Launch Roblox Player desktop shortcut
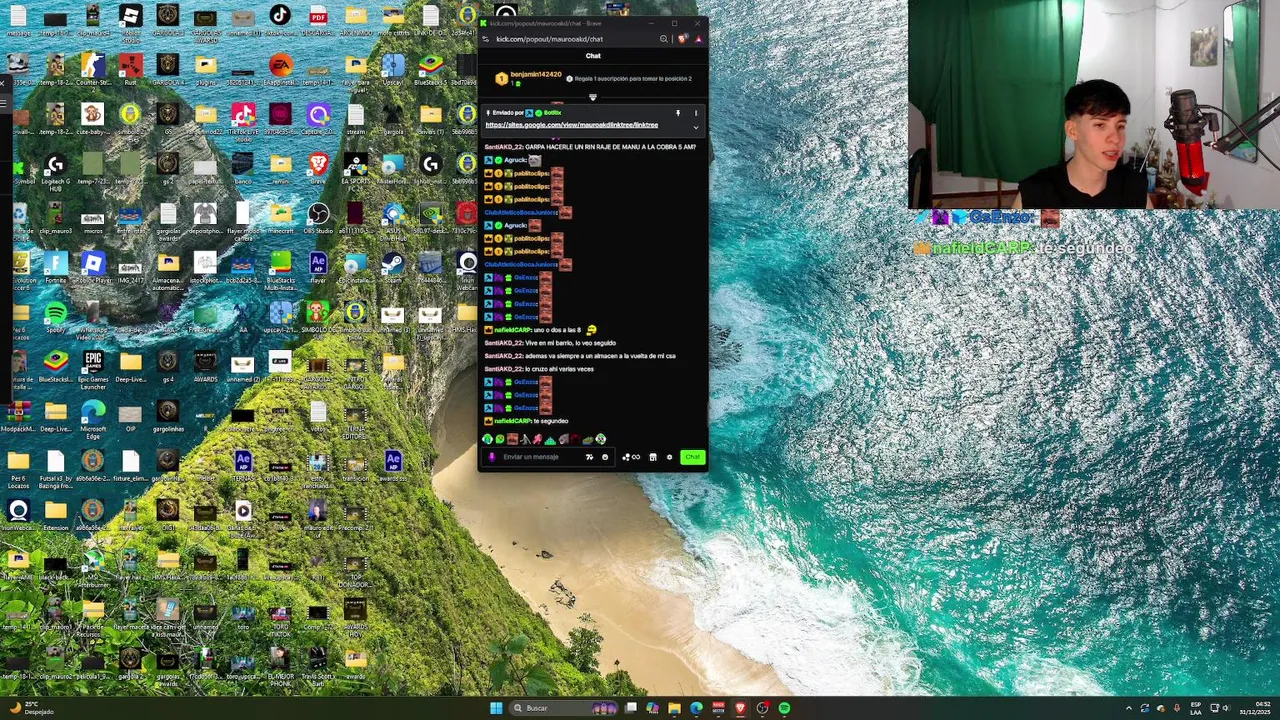The height and width of the screenshot is (720, 1280). coord(93,268)
